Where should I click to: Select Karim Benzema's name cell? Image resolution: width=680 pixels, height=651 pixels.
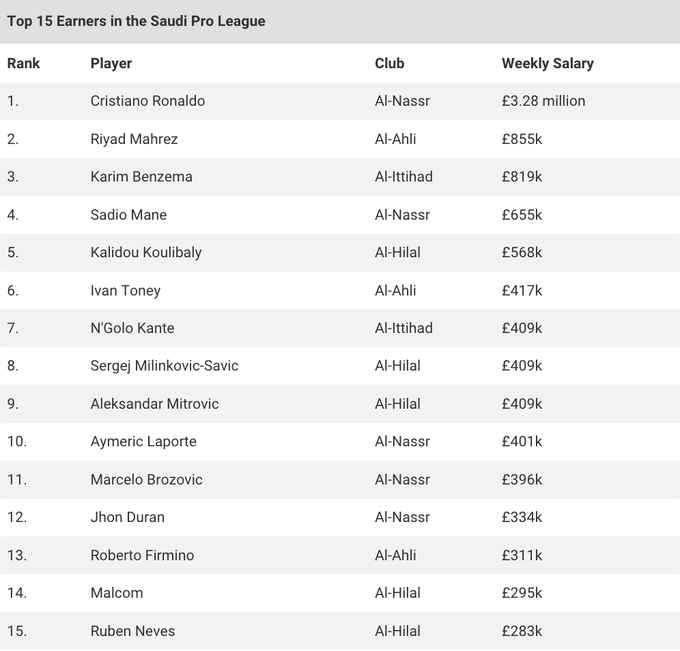coord(141,177)
